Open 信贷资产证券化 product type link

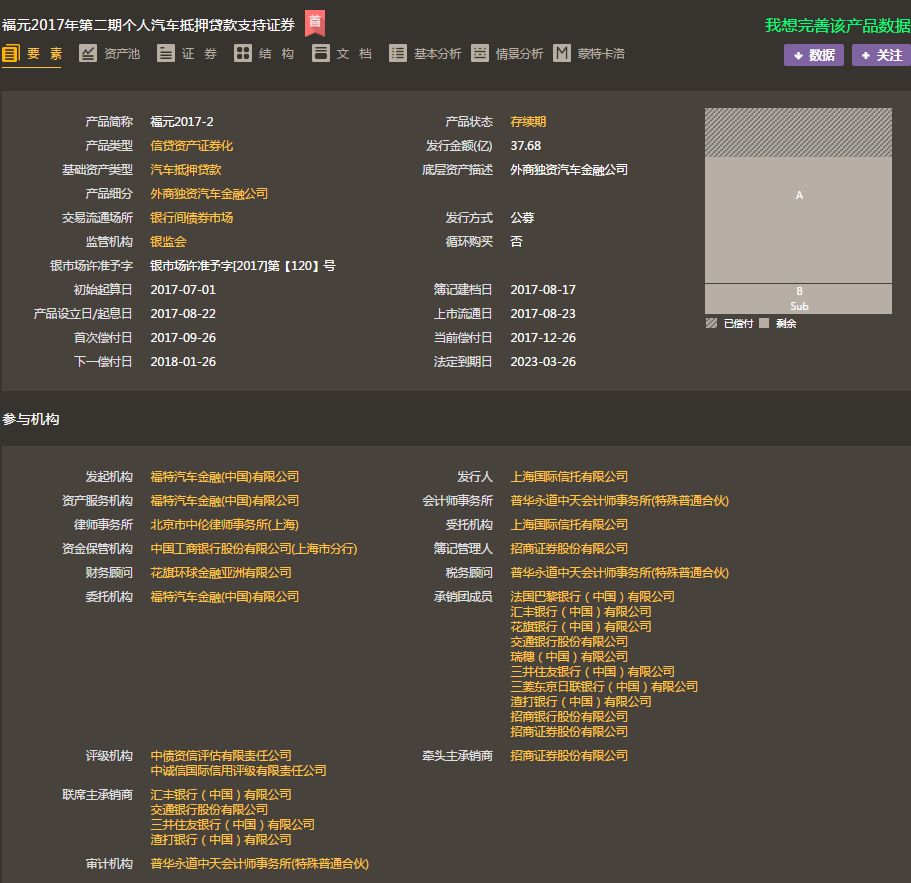point(192,146)
